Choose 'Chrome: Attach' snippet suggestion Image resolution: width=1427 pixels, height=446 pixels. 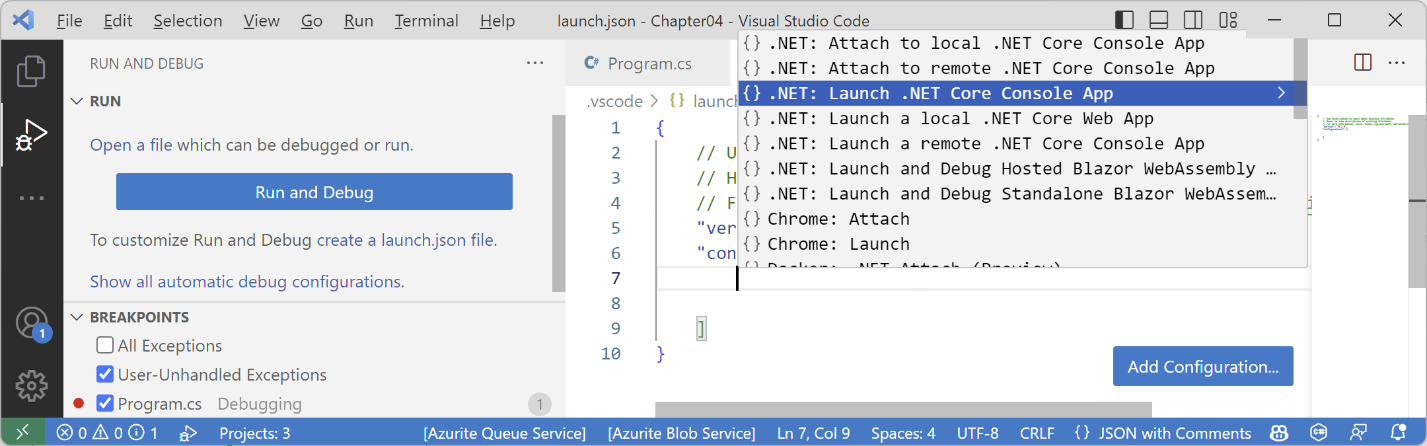tap(1015, 218)
